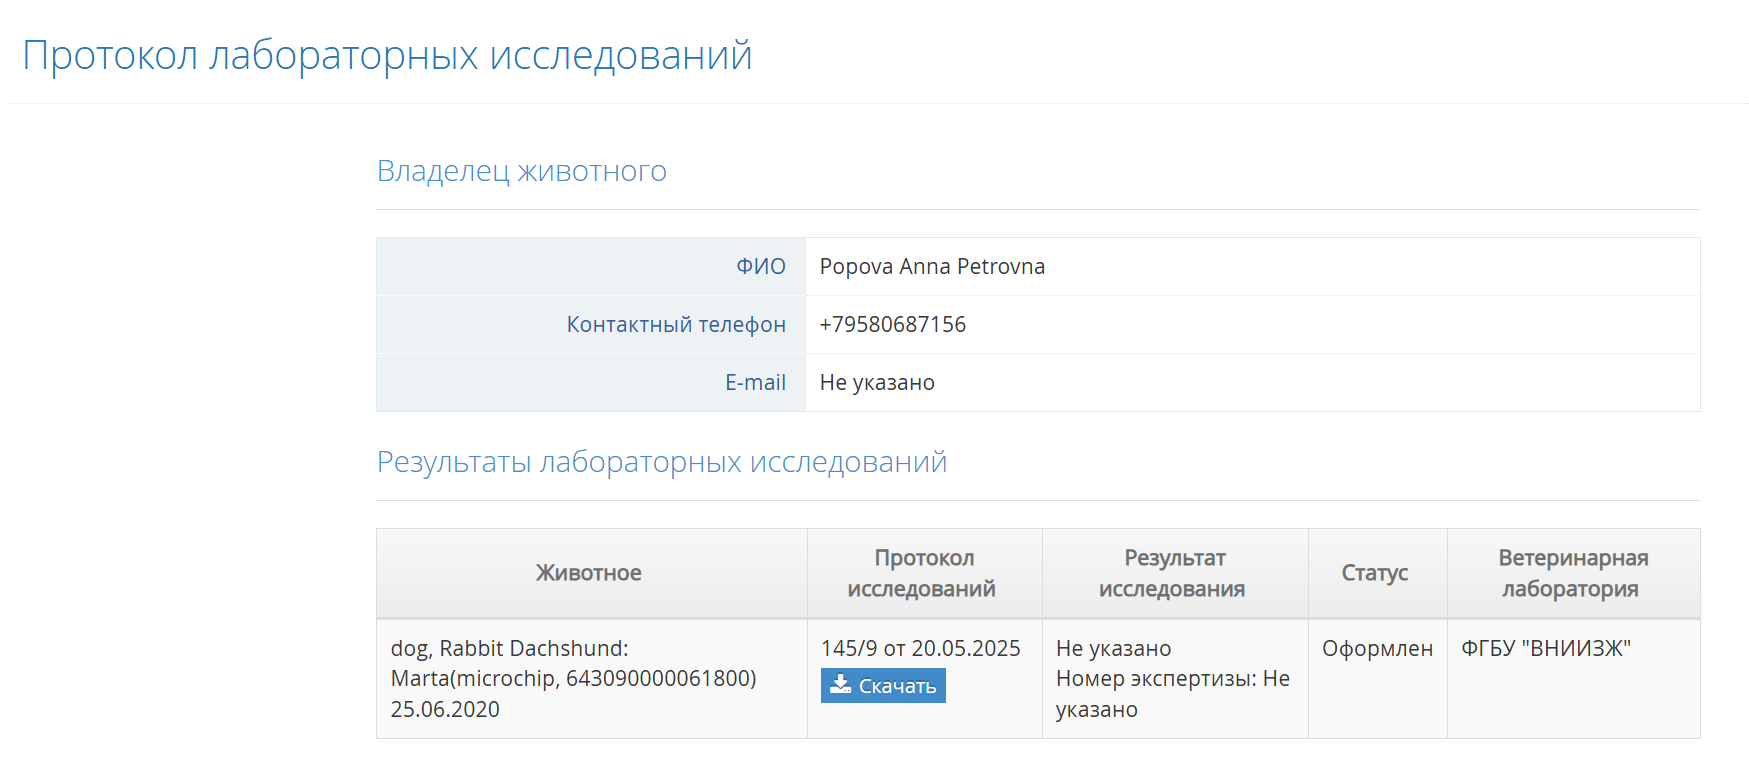1749x775 pixels.
Task: Click protocol number 145/9 от 20.05.2025
Action: pyautogui.click(x=920, y=648)
